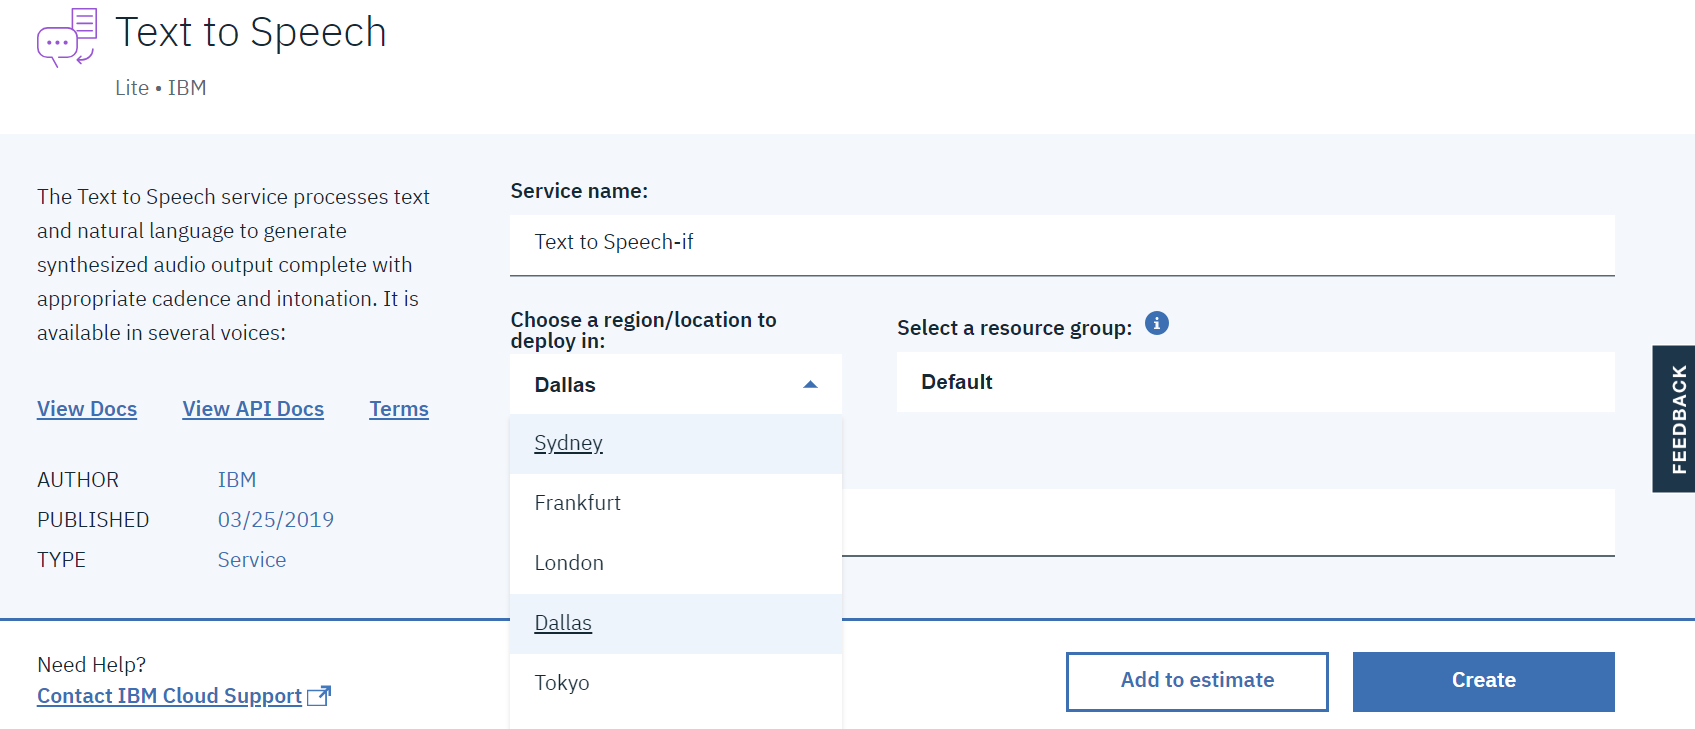Select the Dallas option in the list

pos(563,623)
